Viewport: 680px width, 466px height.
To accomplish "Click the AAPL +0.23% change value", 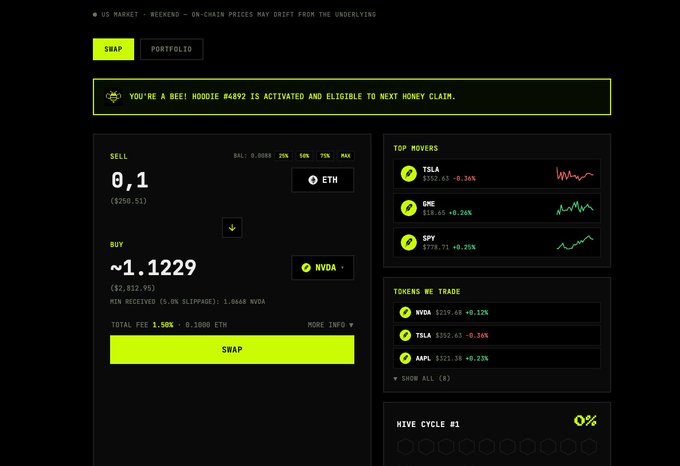I will (477, 358).
